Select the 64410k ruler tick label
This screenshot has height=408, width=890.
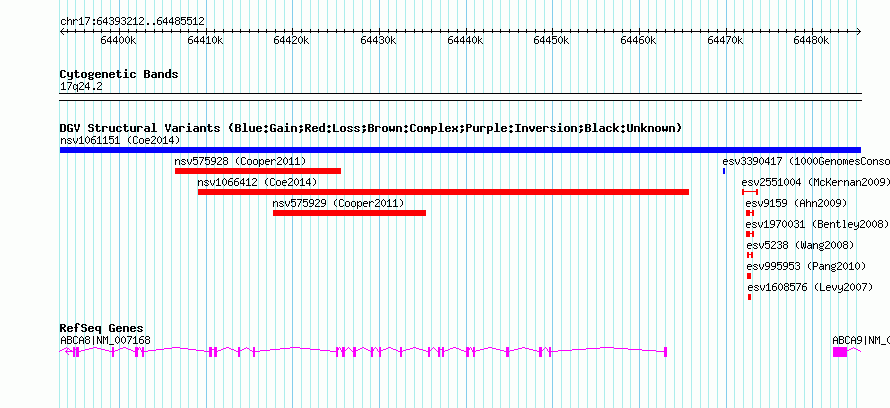click(x=205, y=40)
